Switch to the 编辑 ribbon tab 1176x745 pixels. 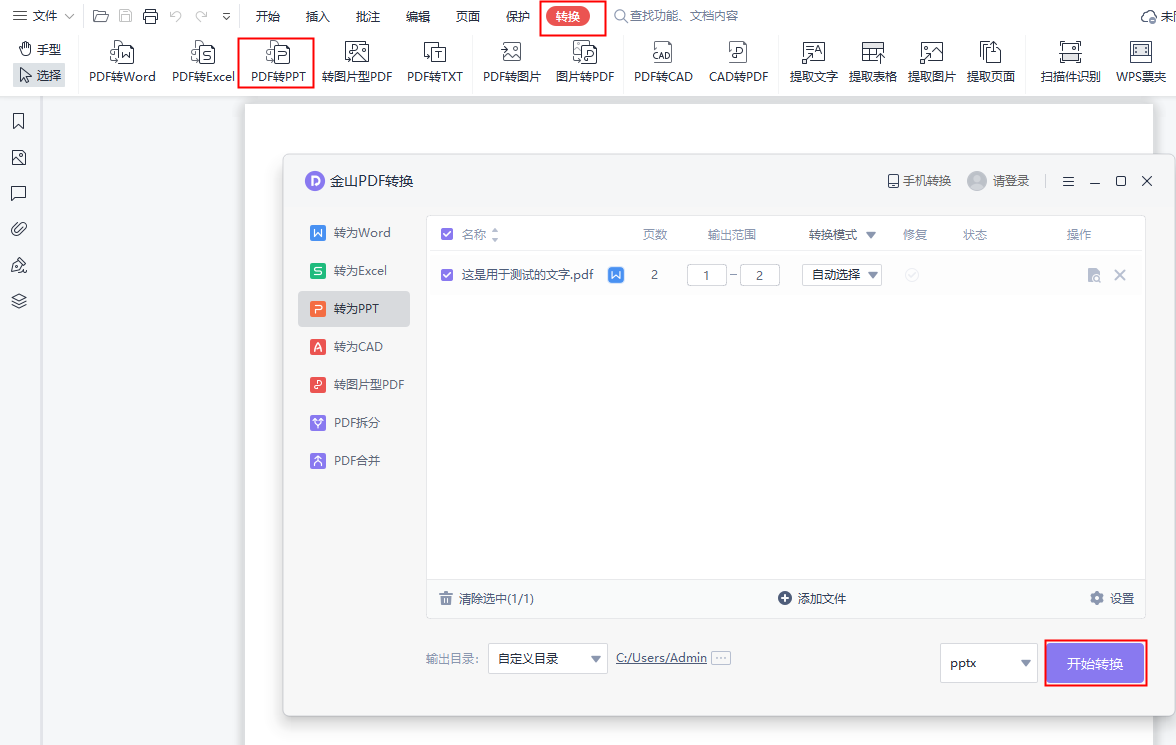coord(418,17)
